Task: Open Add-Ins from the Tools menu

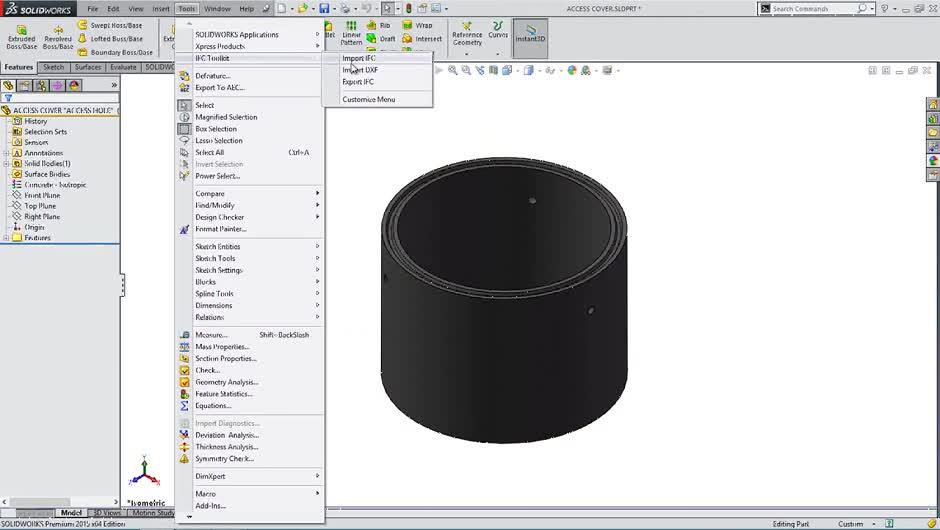Action: pyautogui.click(x=210, y=506)
